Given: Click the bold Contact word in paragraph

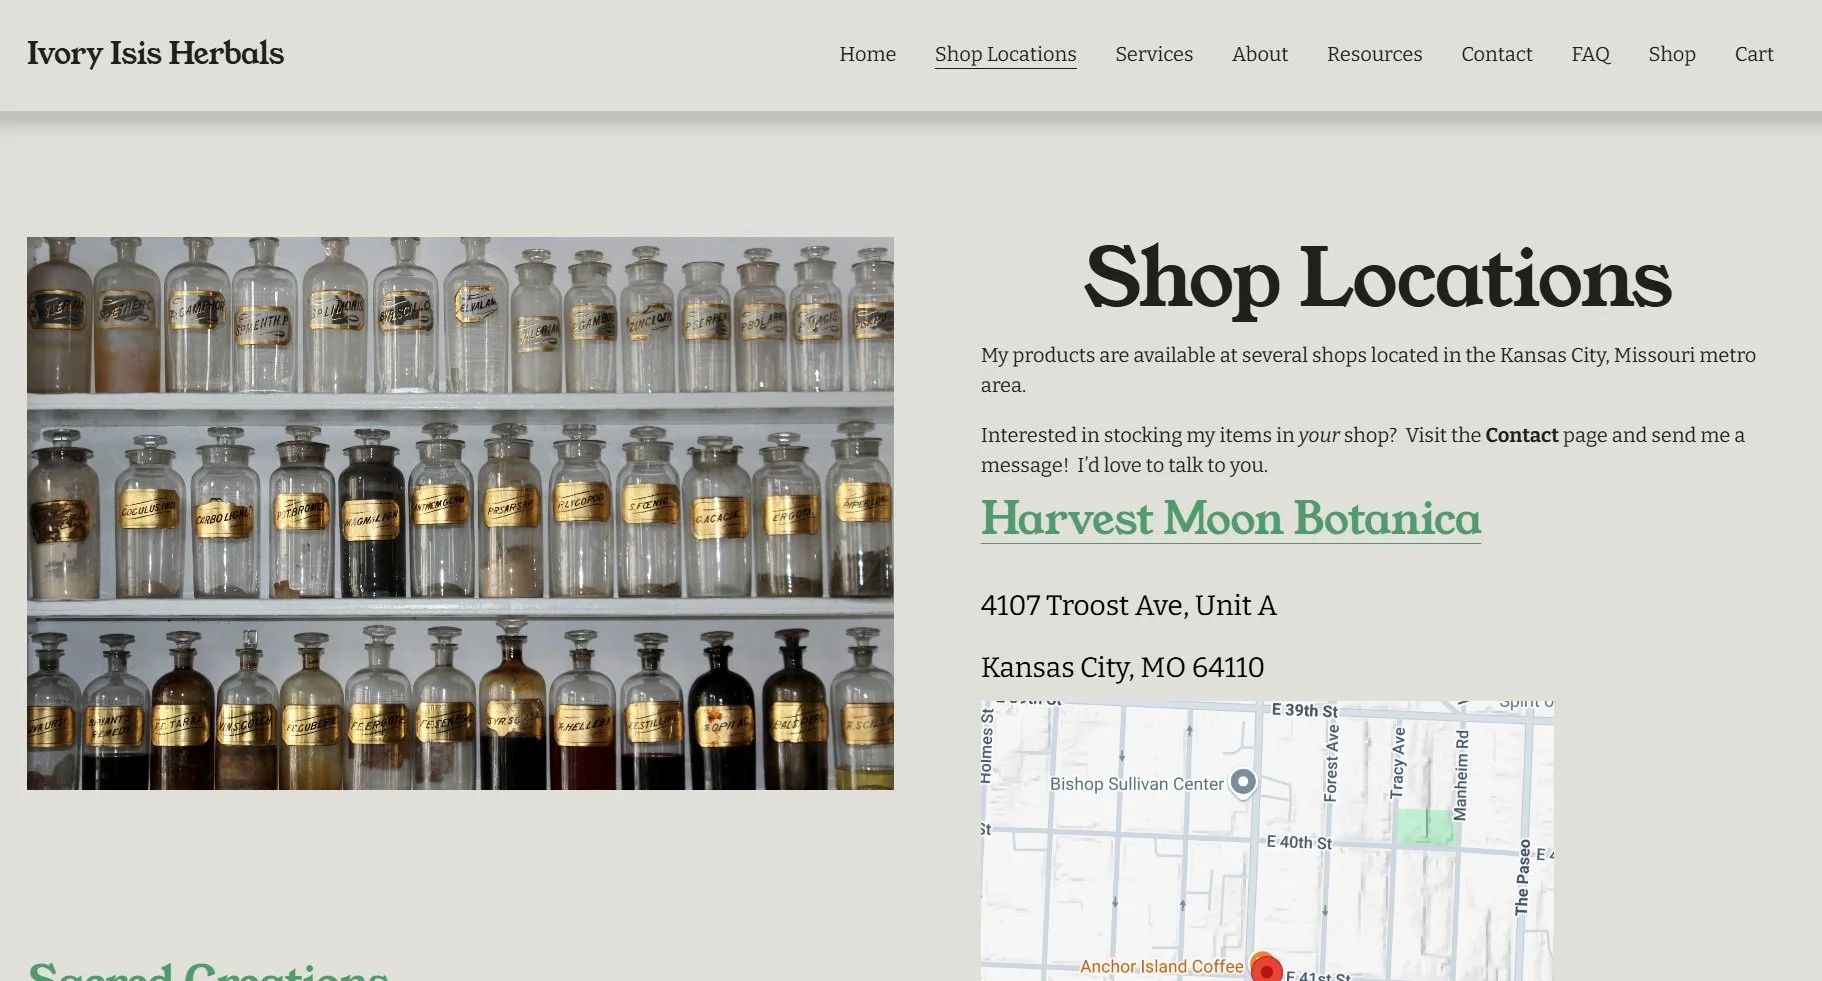Looking at the screenshot, I should pyautogui.click(x=1521, y=435).
